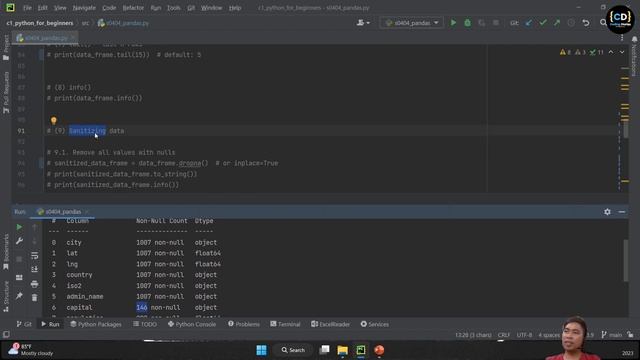Screen dimensions: 640x360
Task: Click CRLF line separator in status bar
Action: 504,335
